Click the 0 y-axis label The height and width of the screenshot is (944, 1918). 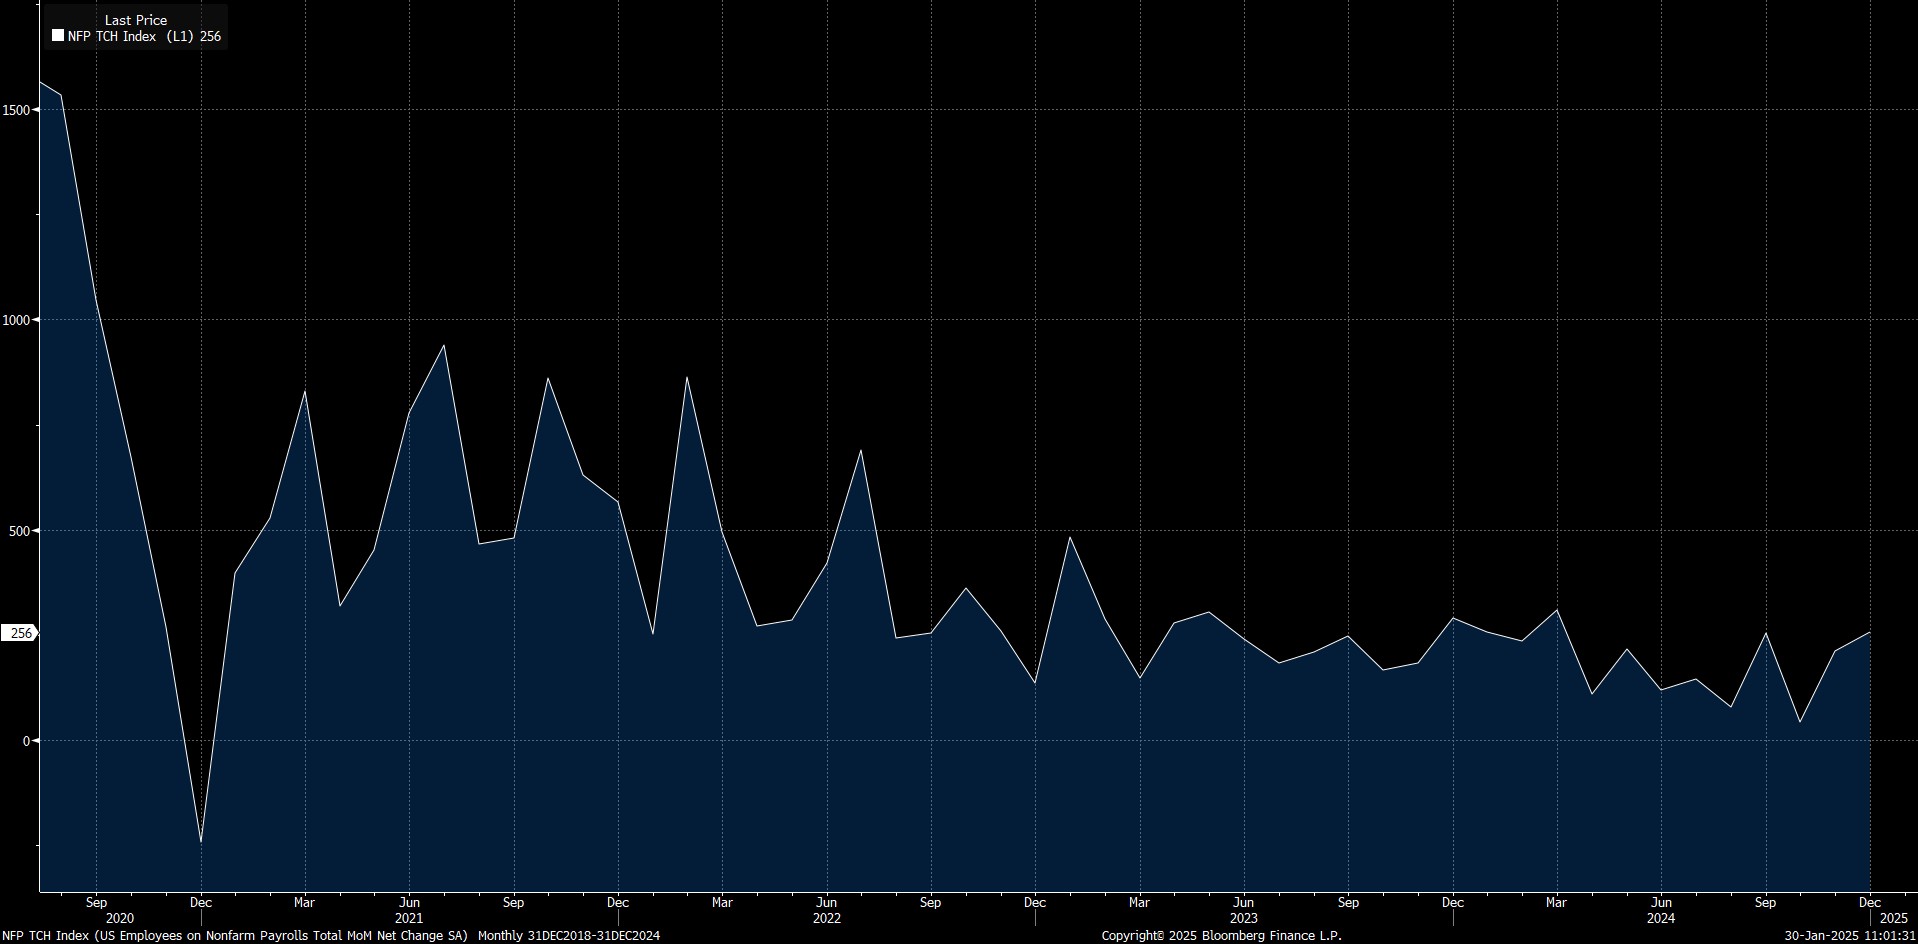point(27,741)
